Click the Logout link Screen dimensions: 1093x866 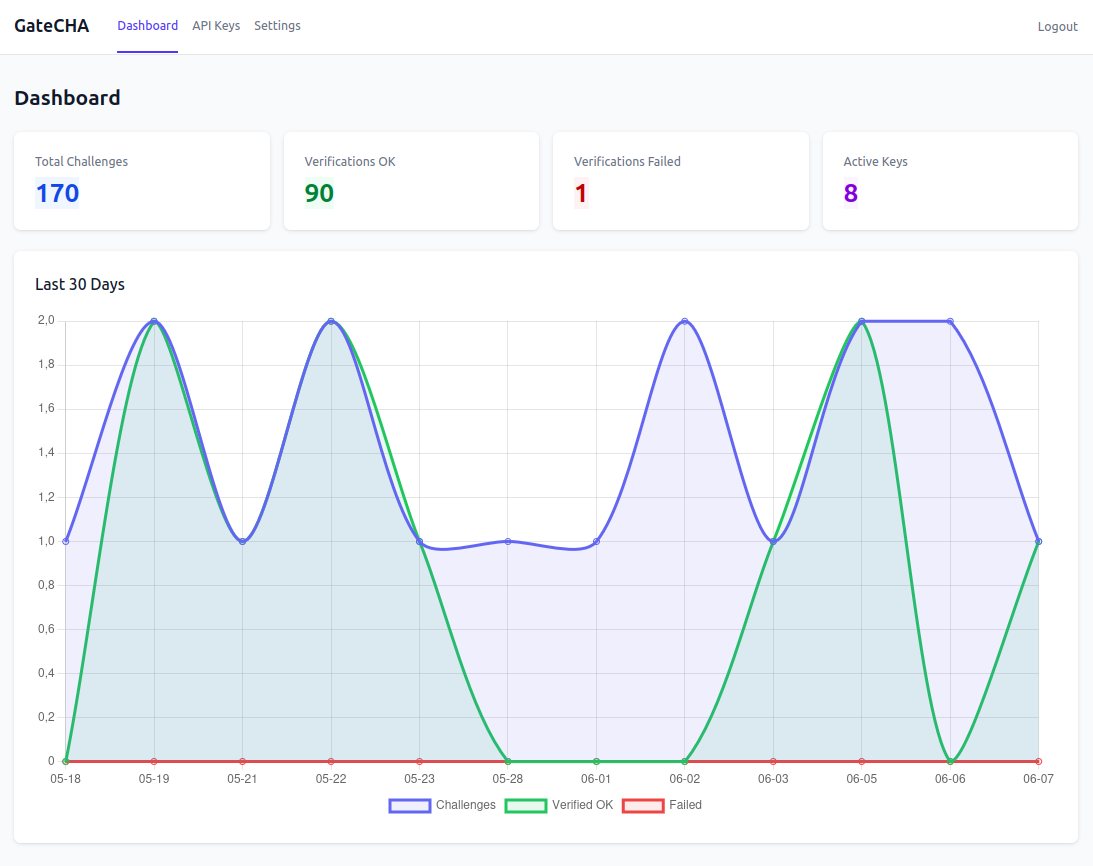pyautogui.click(x=1057, y=26)
